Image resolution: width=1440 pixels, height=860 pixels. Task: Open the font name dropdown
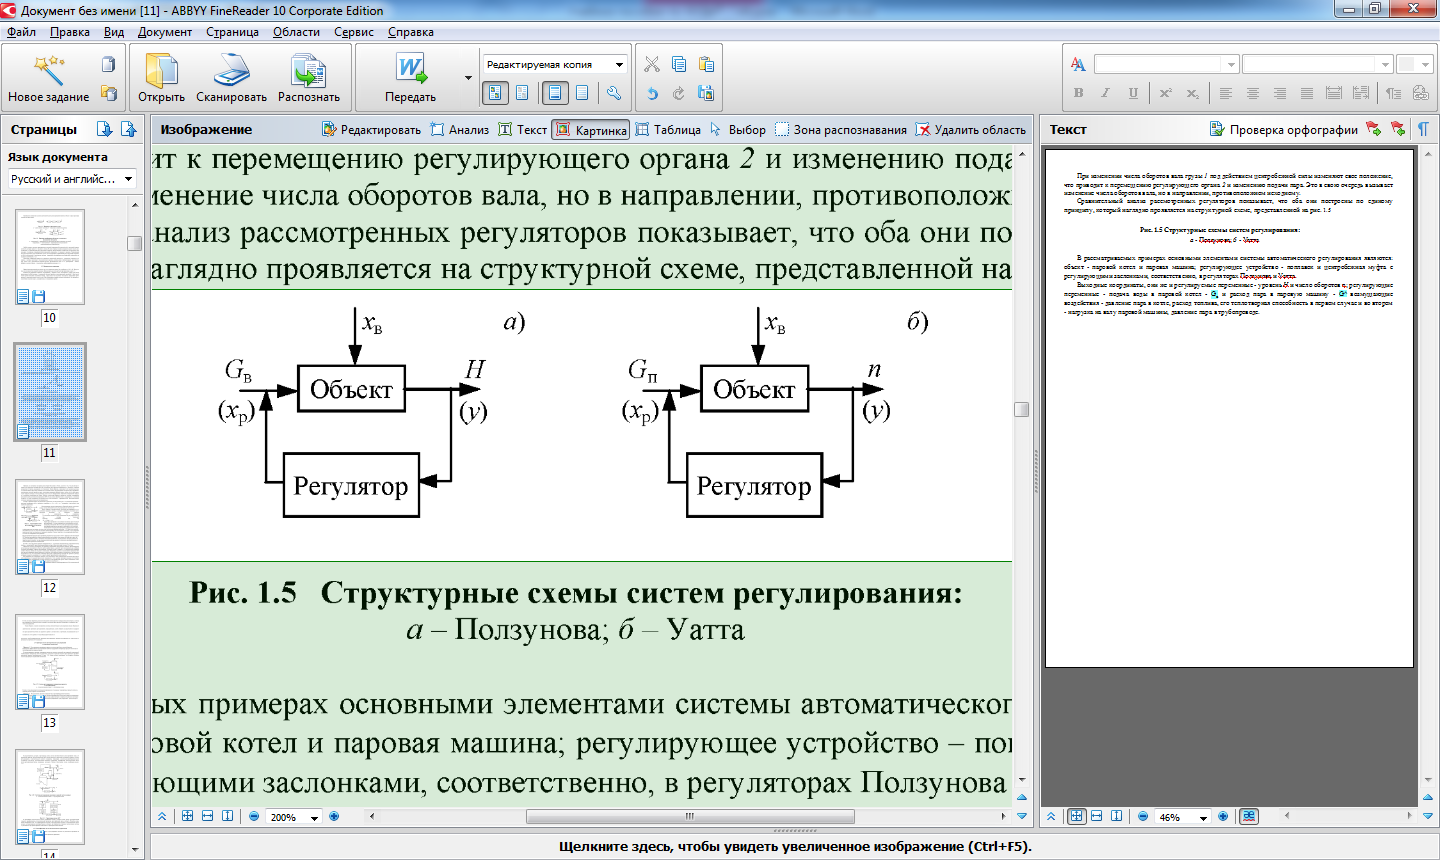1166,64
